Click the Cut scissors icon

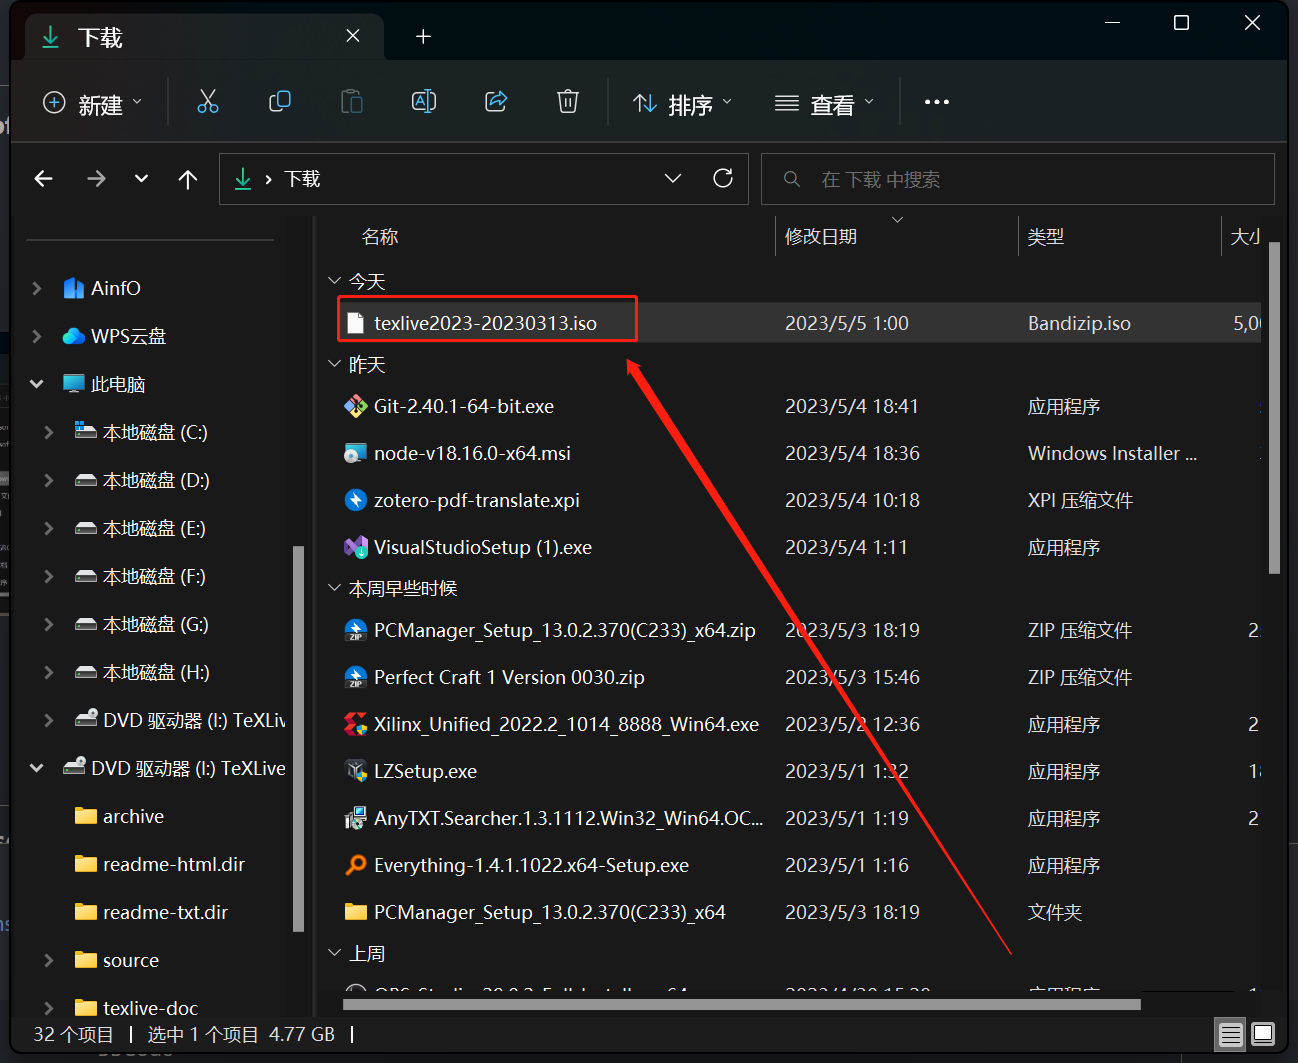tap(207, 102)
